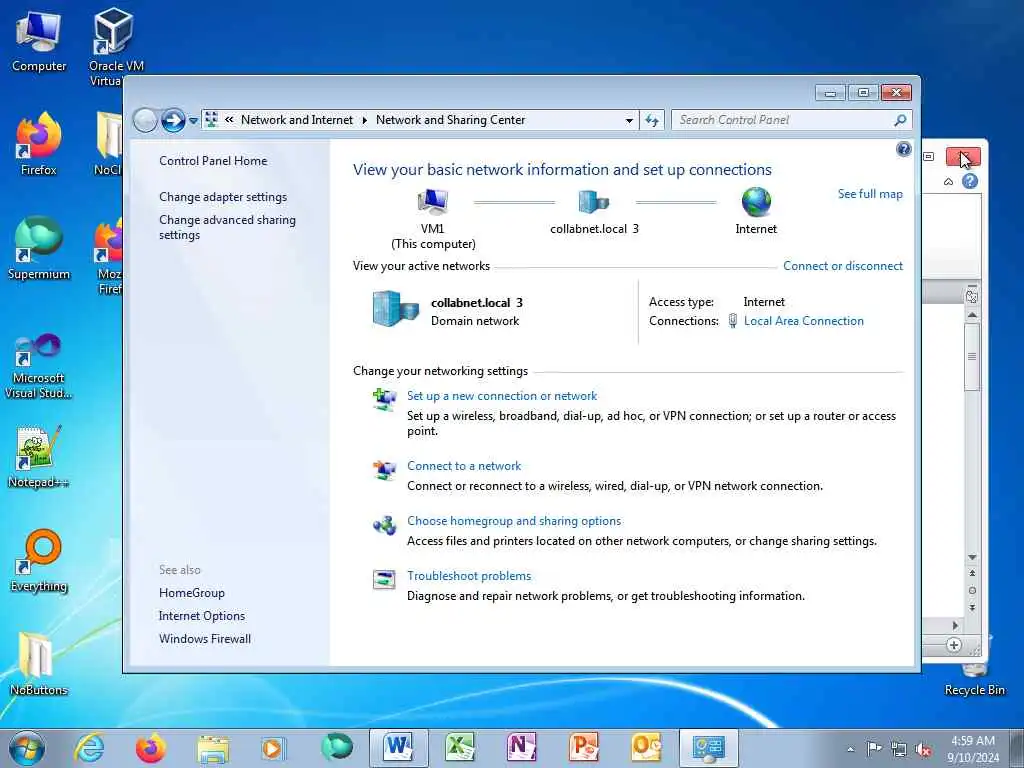Click See full map link
1024x768 pixels.
(x=870, y=194)
